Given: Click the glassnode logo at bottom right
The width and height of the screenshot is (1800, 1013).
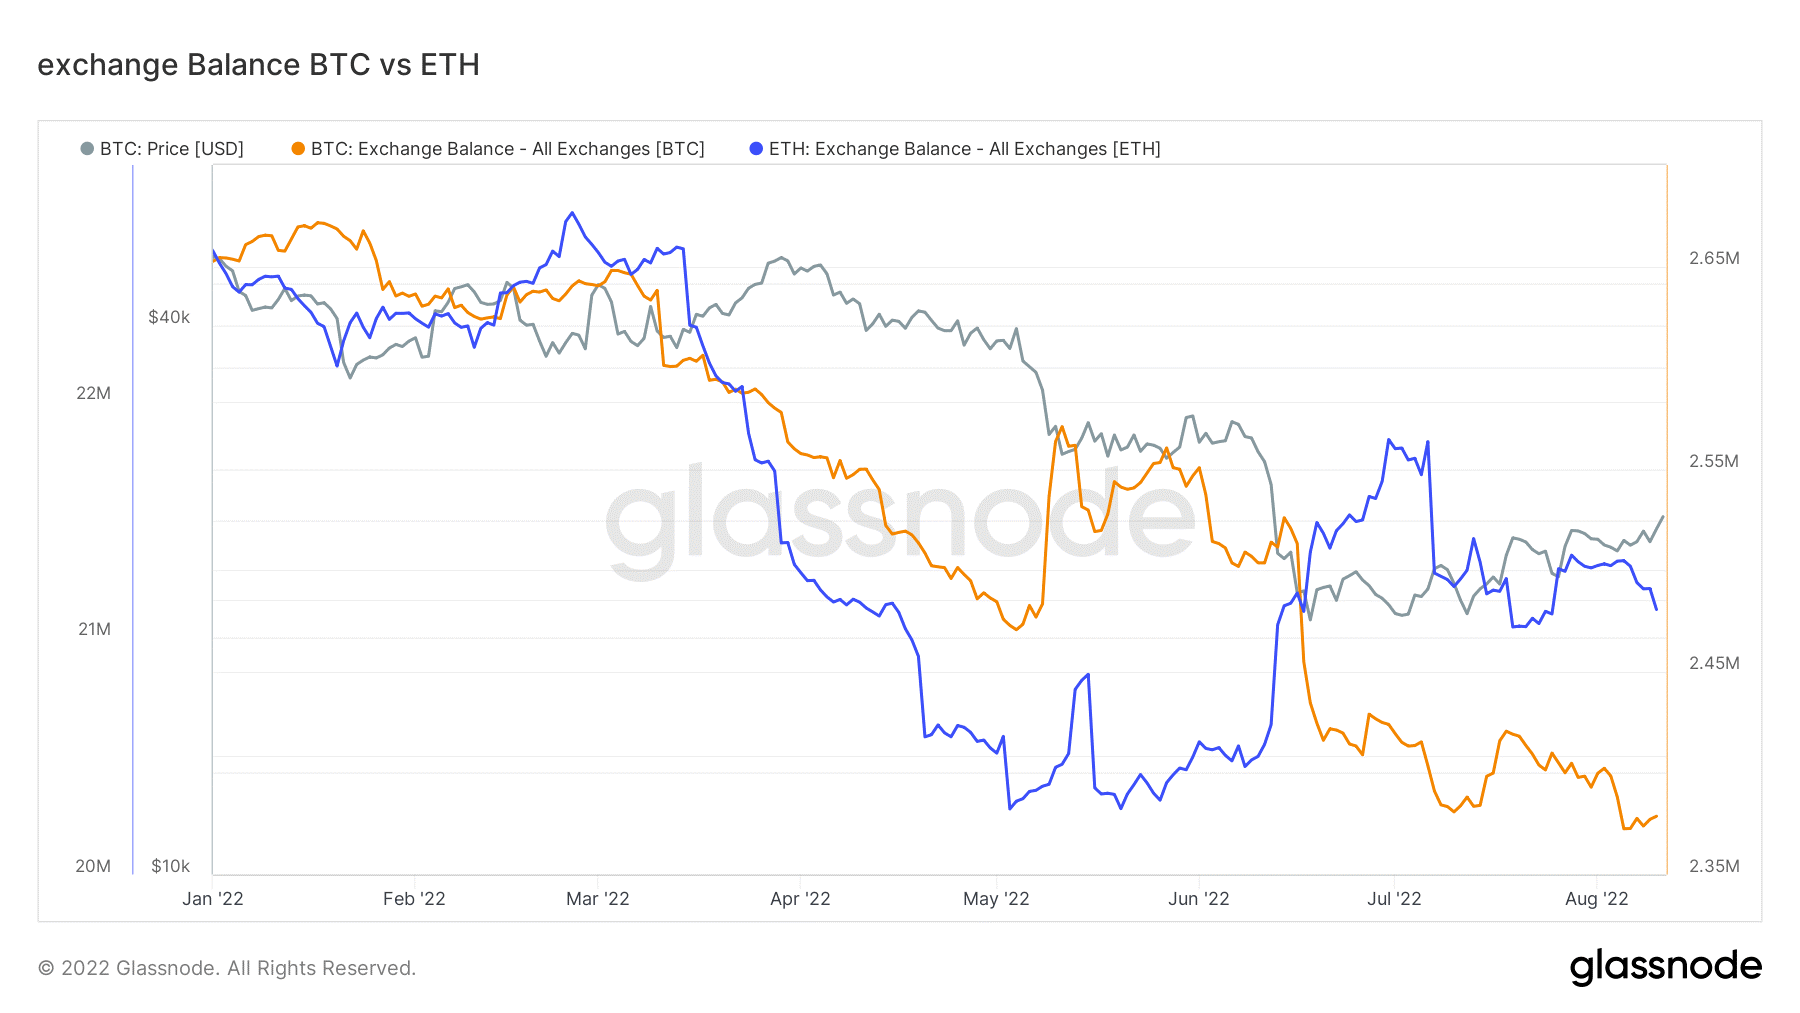Looking at the screenshot, I should [x=1666, y=967].
